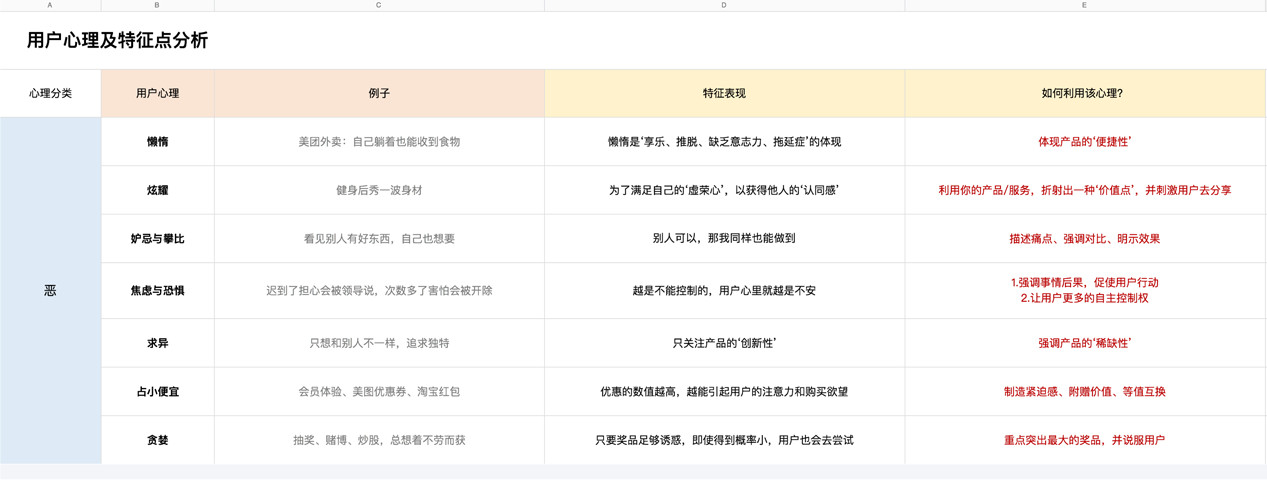1267x480 pixels.
Task: Click the '例子' column header cell
Action: (378, 93)
